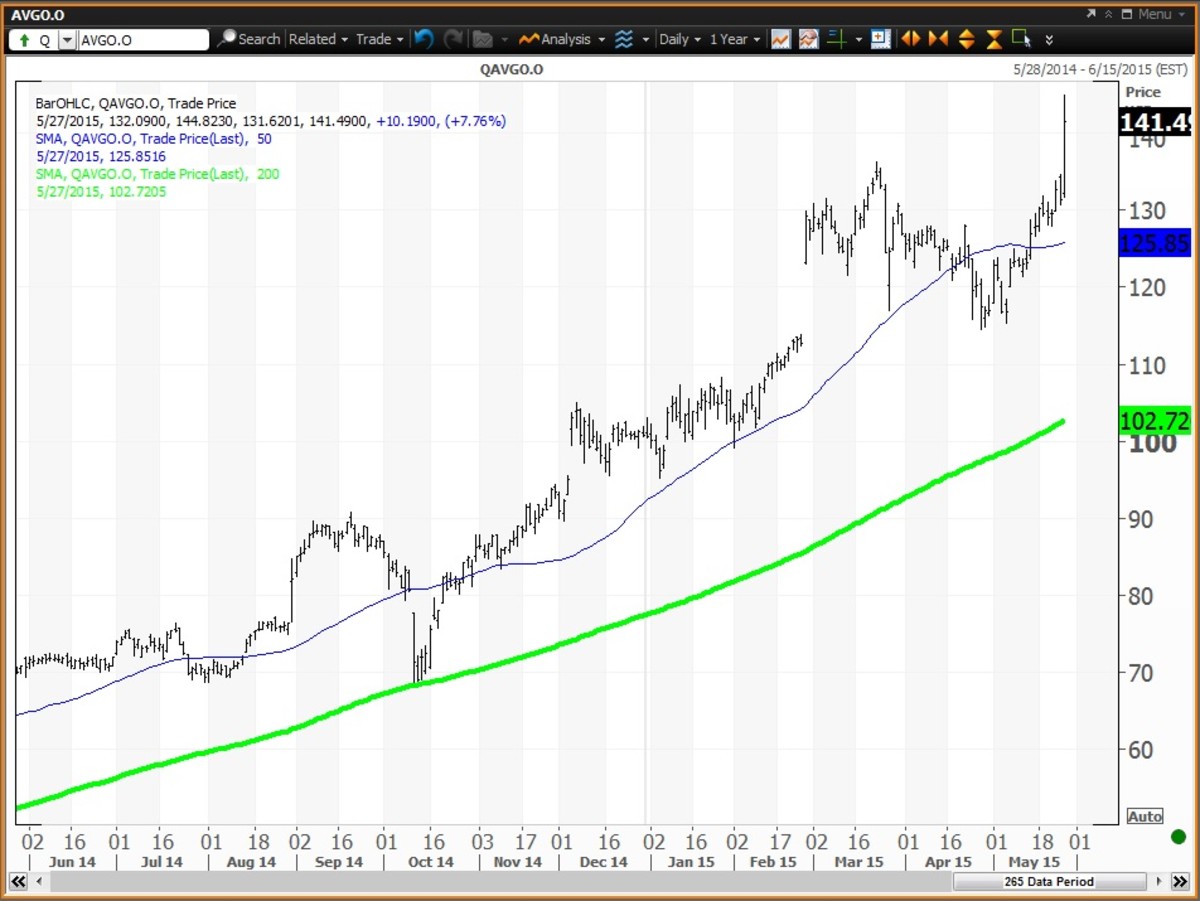Open the Related menu
This screenshot has width=1200, height=901.
pos(317,39)
